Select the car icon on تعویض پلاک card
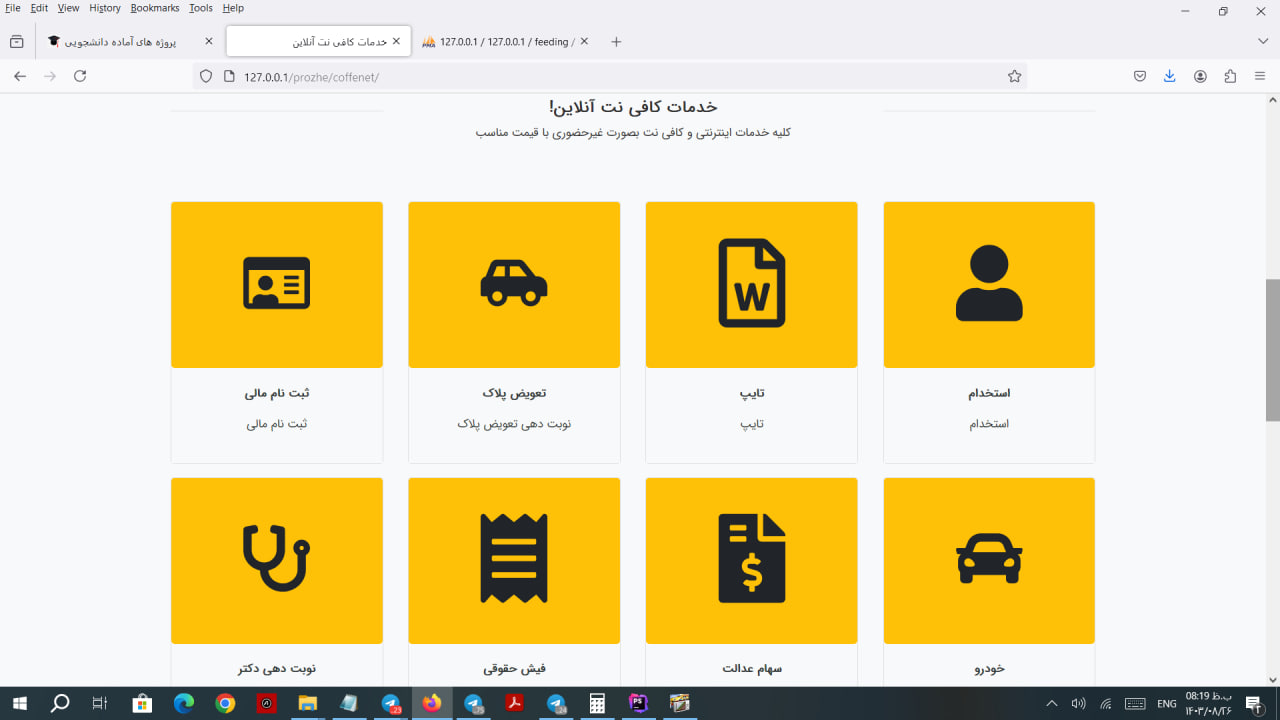The image size is (1280, 720). 514,284
